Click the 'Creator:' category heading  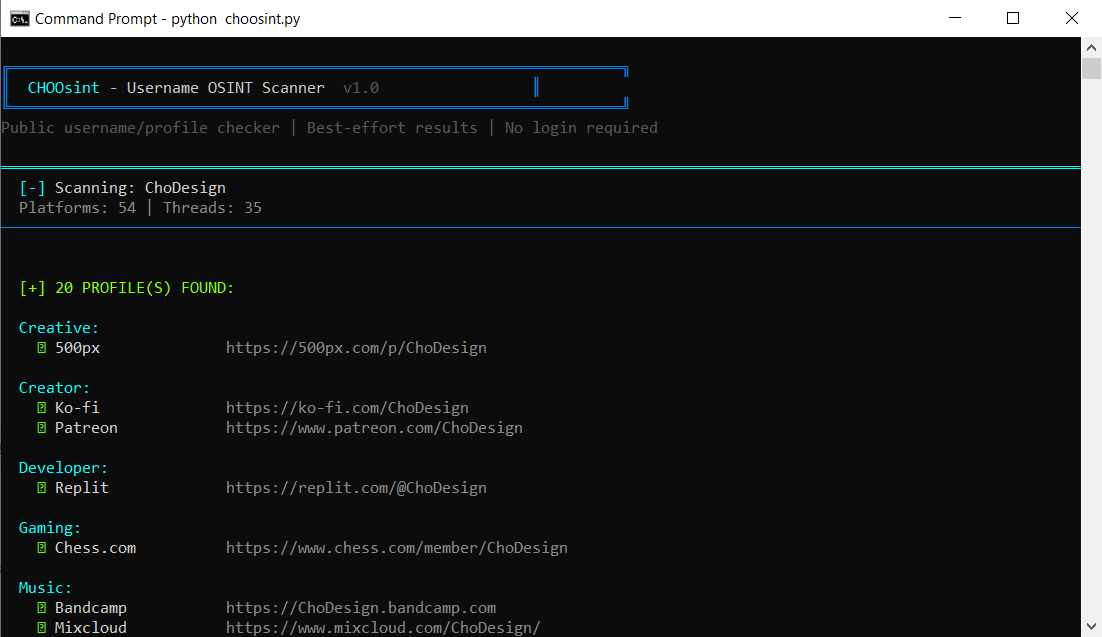pos(54,388)
